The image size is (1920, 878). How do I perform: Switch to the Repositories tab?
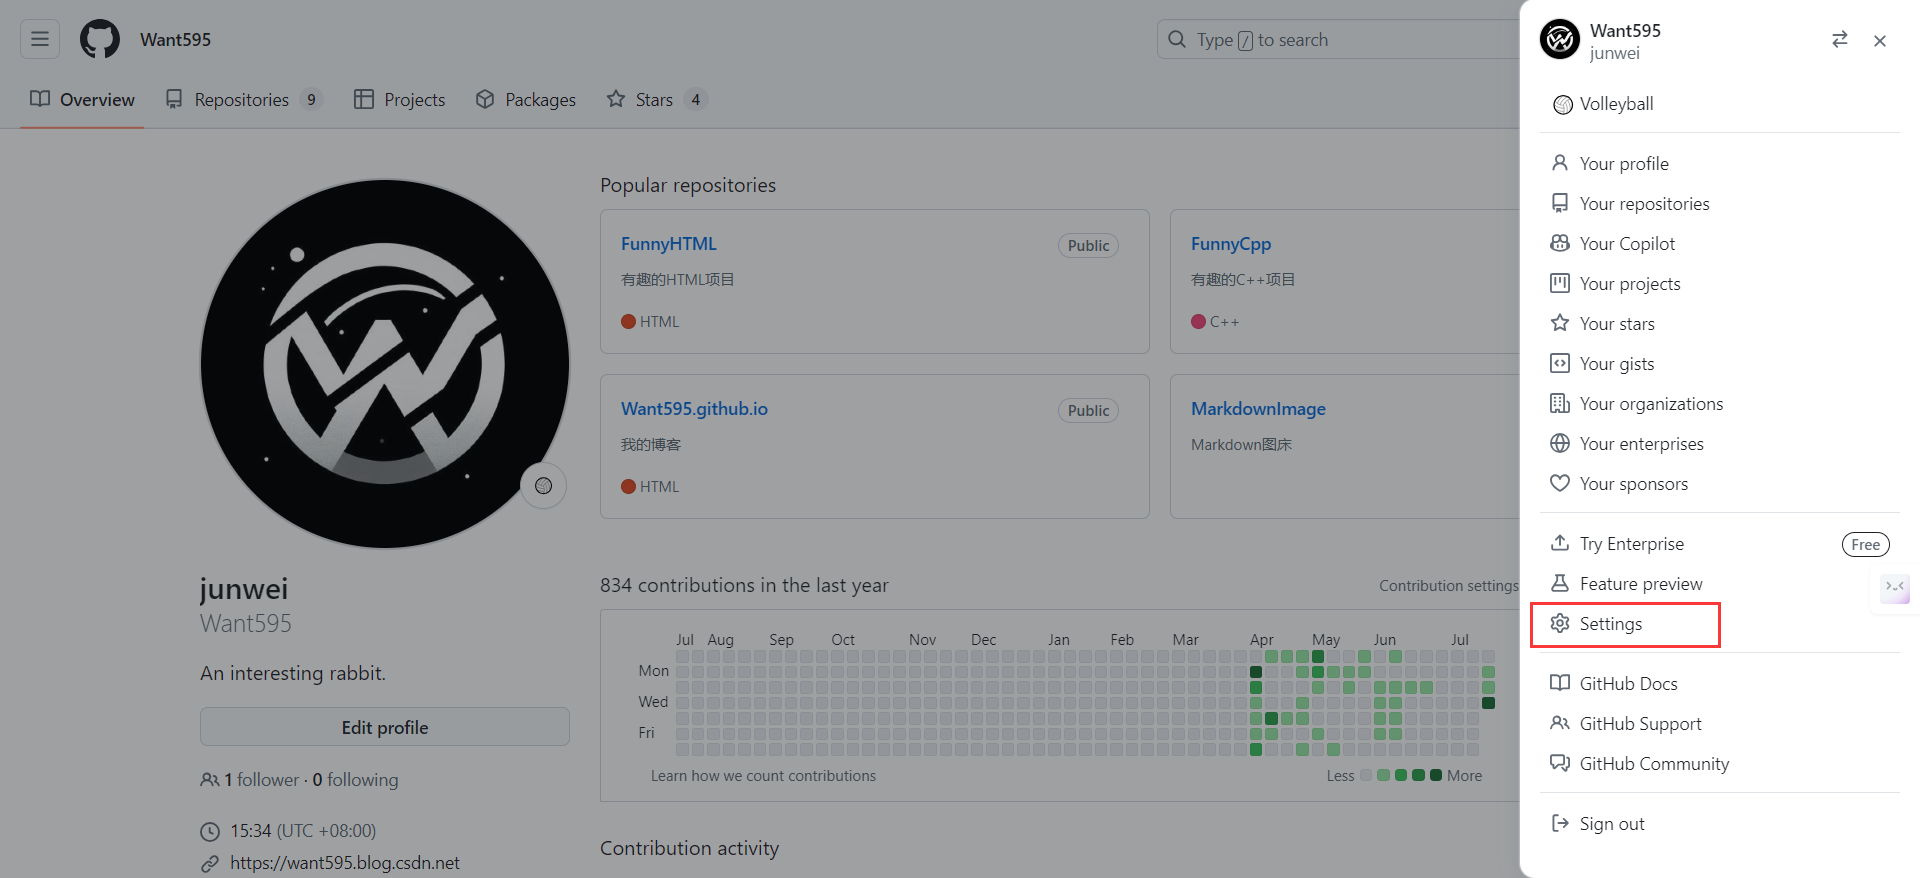243,99
